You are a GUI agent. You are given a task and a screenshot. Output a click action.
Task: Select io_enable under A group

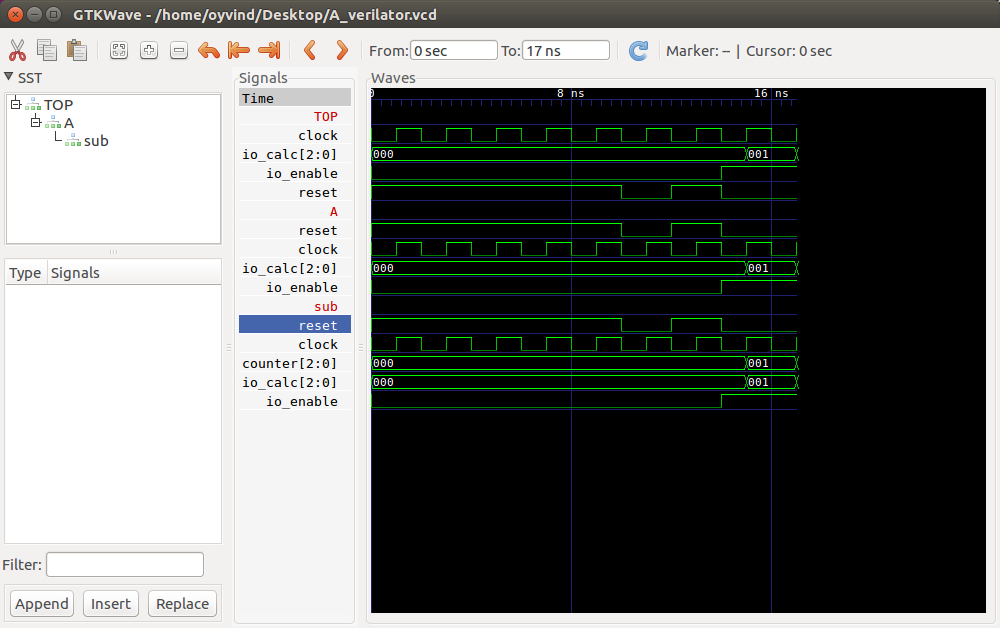coord(302,288)
